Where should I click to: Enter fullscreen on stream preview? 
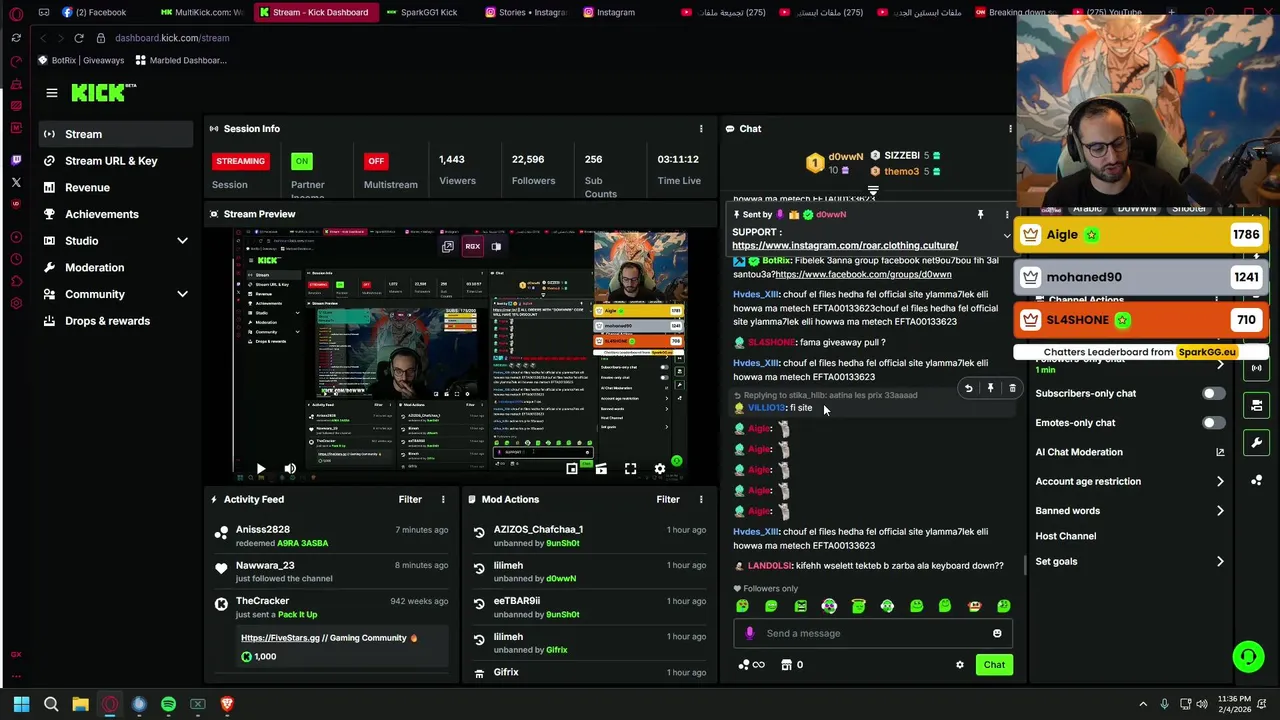tap(630, 468)
